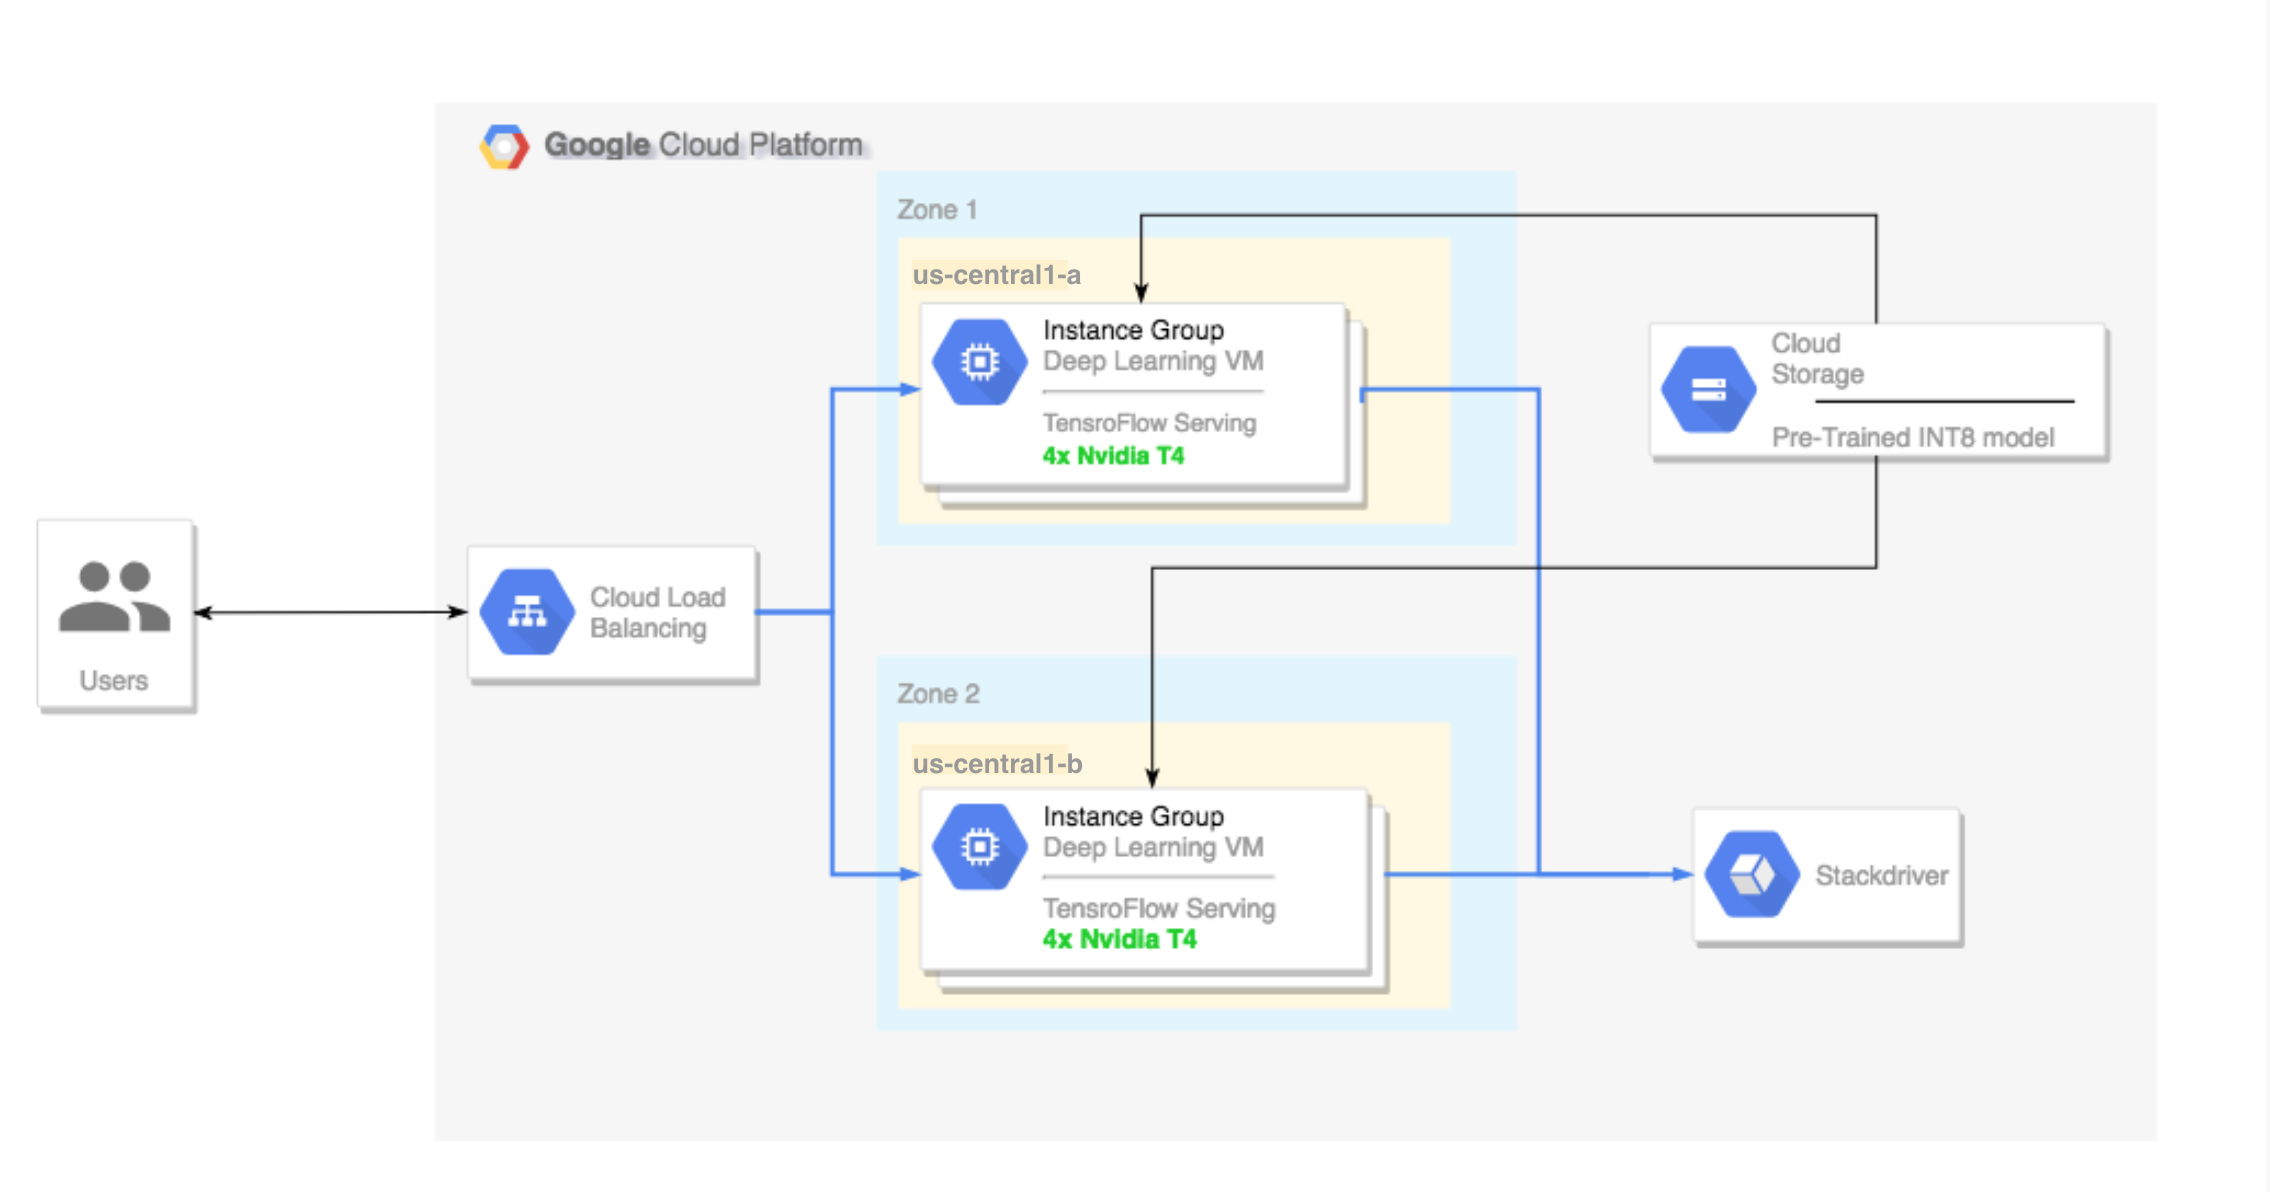Click the Users label text

114,681
